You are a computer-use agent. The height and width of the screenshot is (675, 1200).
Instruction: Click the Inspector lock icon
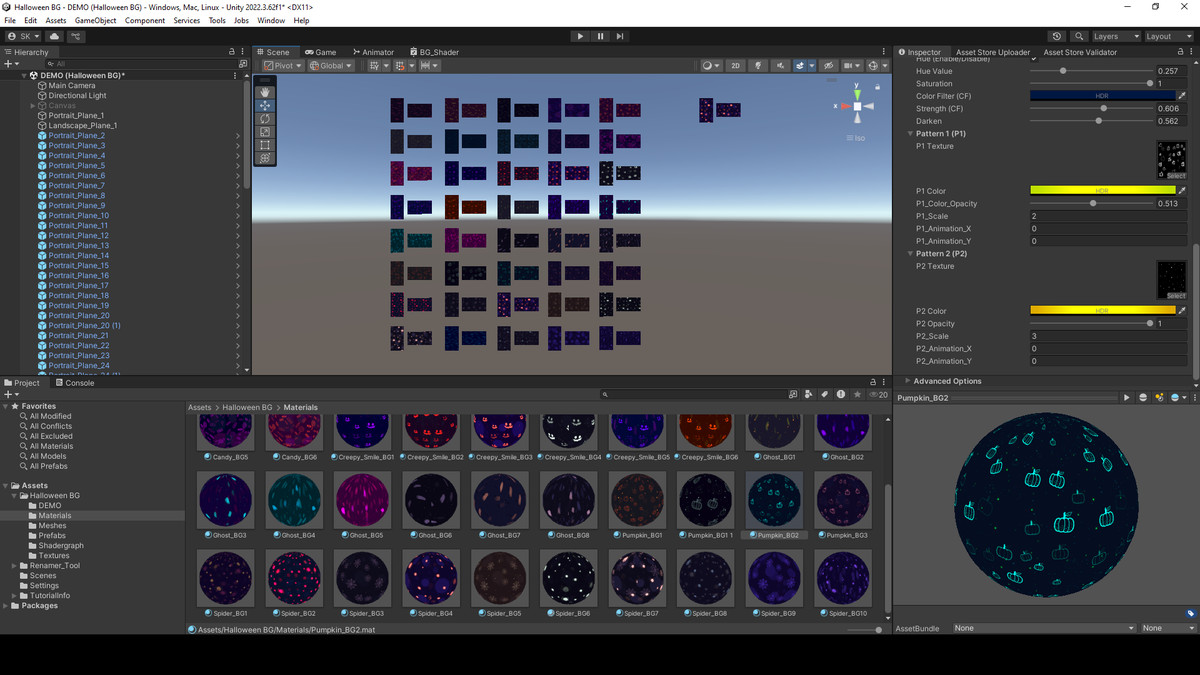point(1179,52)
